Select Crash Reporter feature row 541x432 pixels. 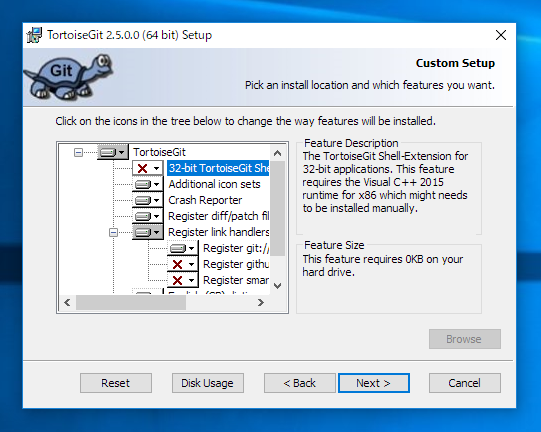click(x=205, y=200)
